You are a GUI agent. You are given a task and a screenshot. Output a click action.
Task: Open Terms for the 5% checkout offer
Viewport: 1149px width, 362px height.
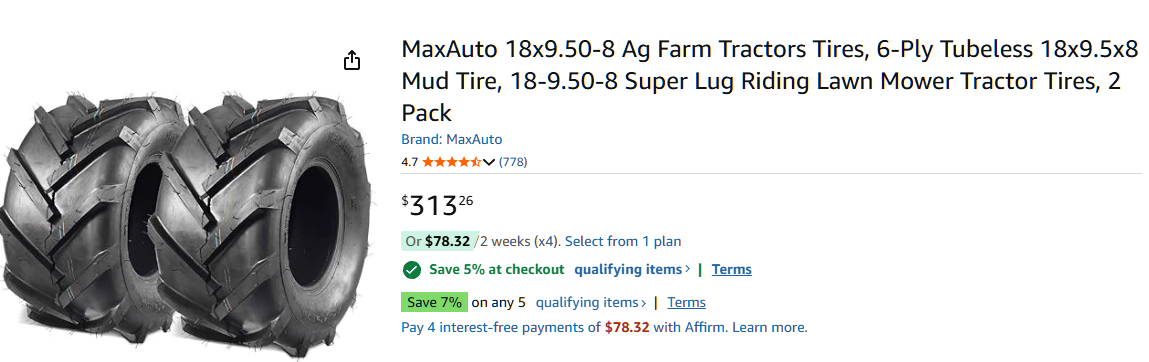(x=731, y=270)
